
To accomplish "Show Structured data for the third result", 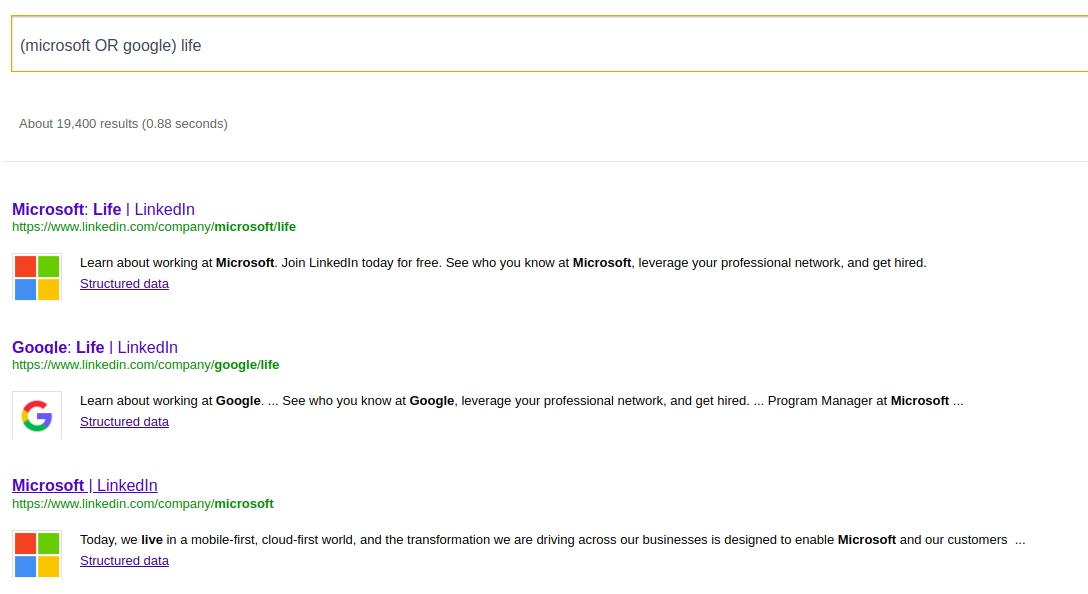I will [x=124, y=561].
